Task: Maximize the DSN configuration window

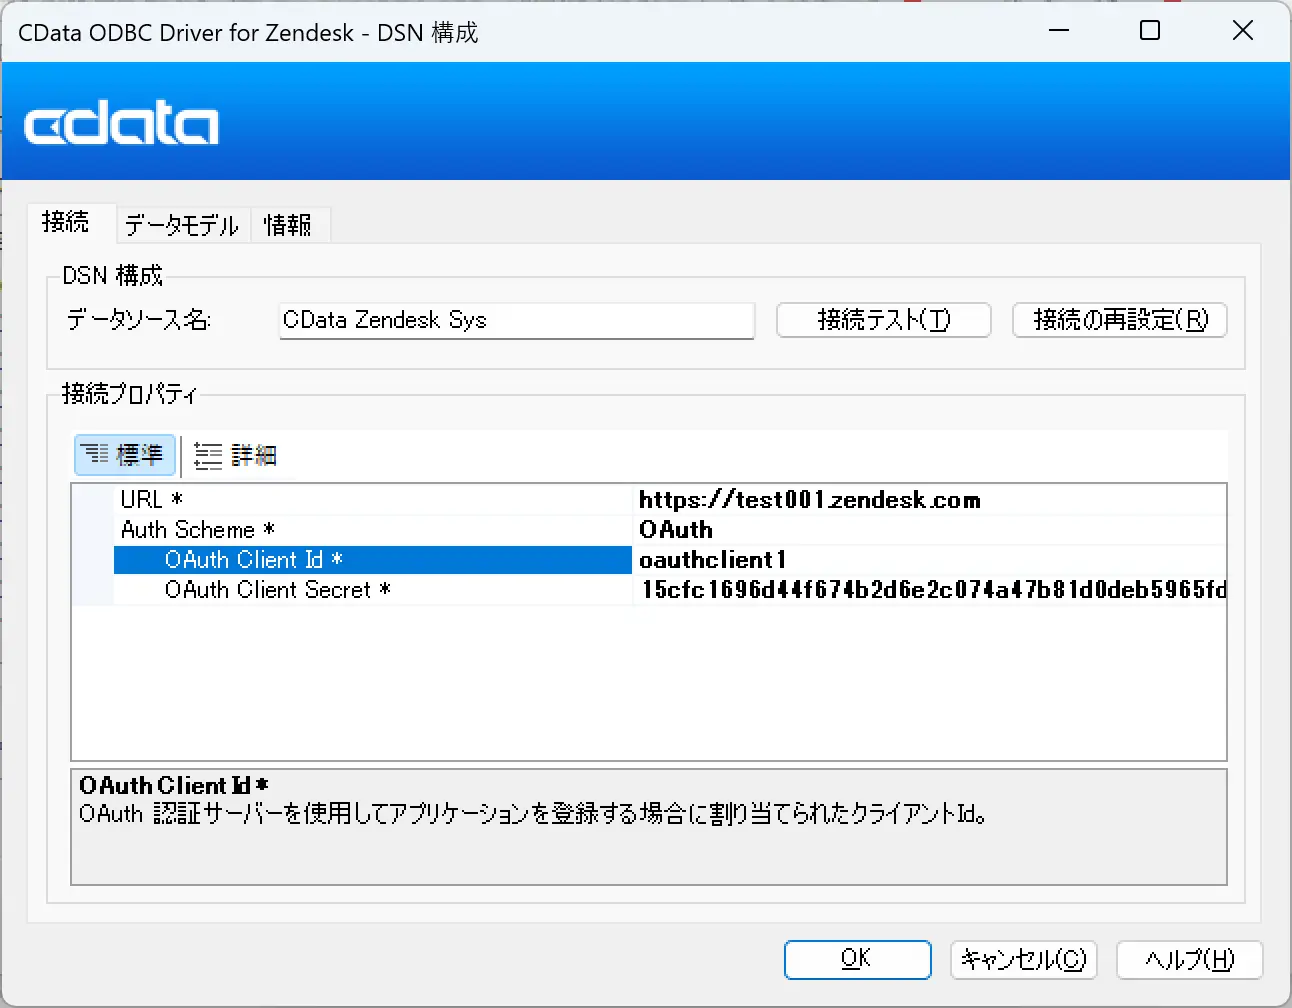Action: [x=1150, y=31]
